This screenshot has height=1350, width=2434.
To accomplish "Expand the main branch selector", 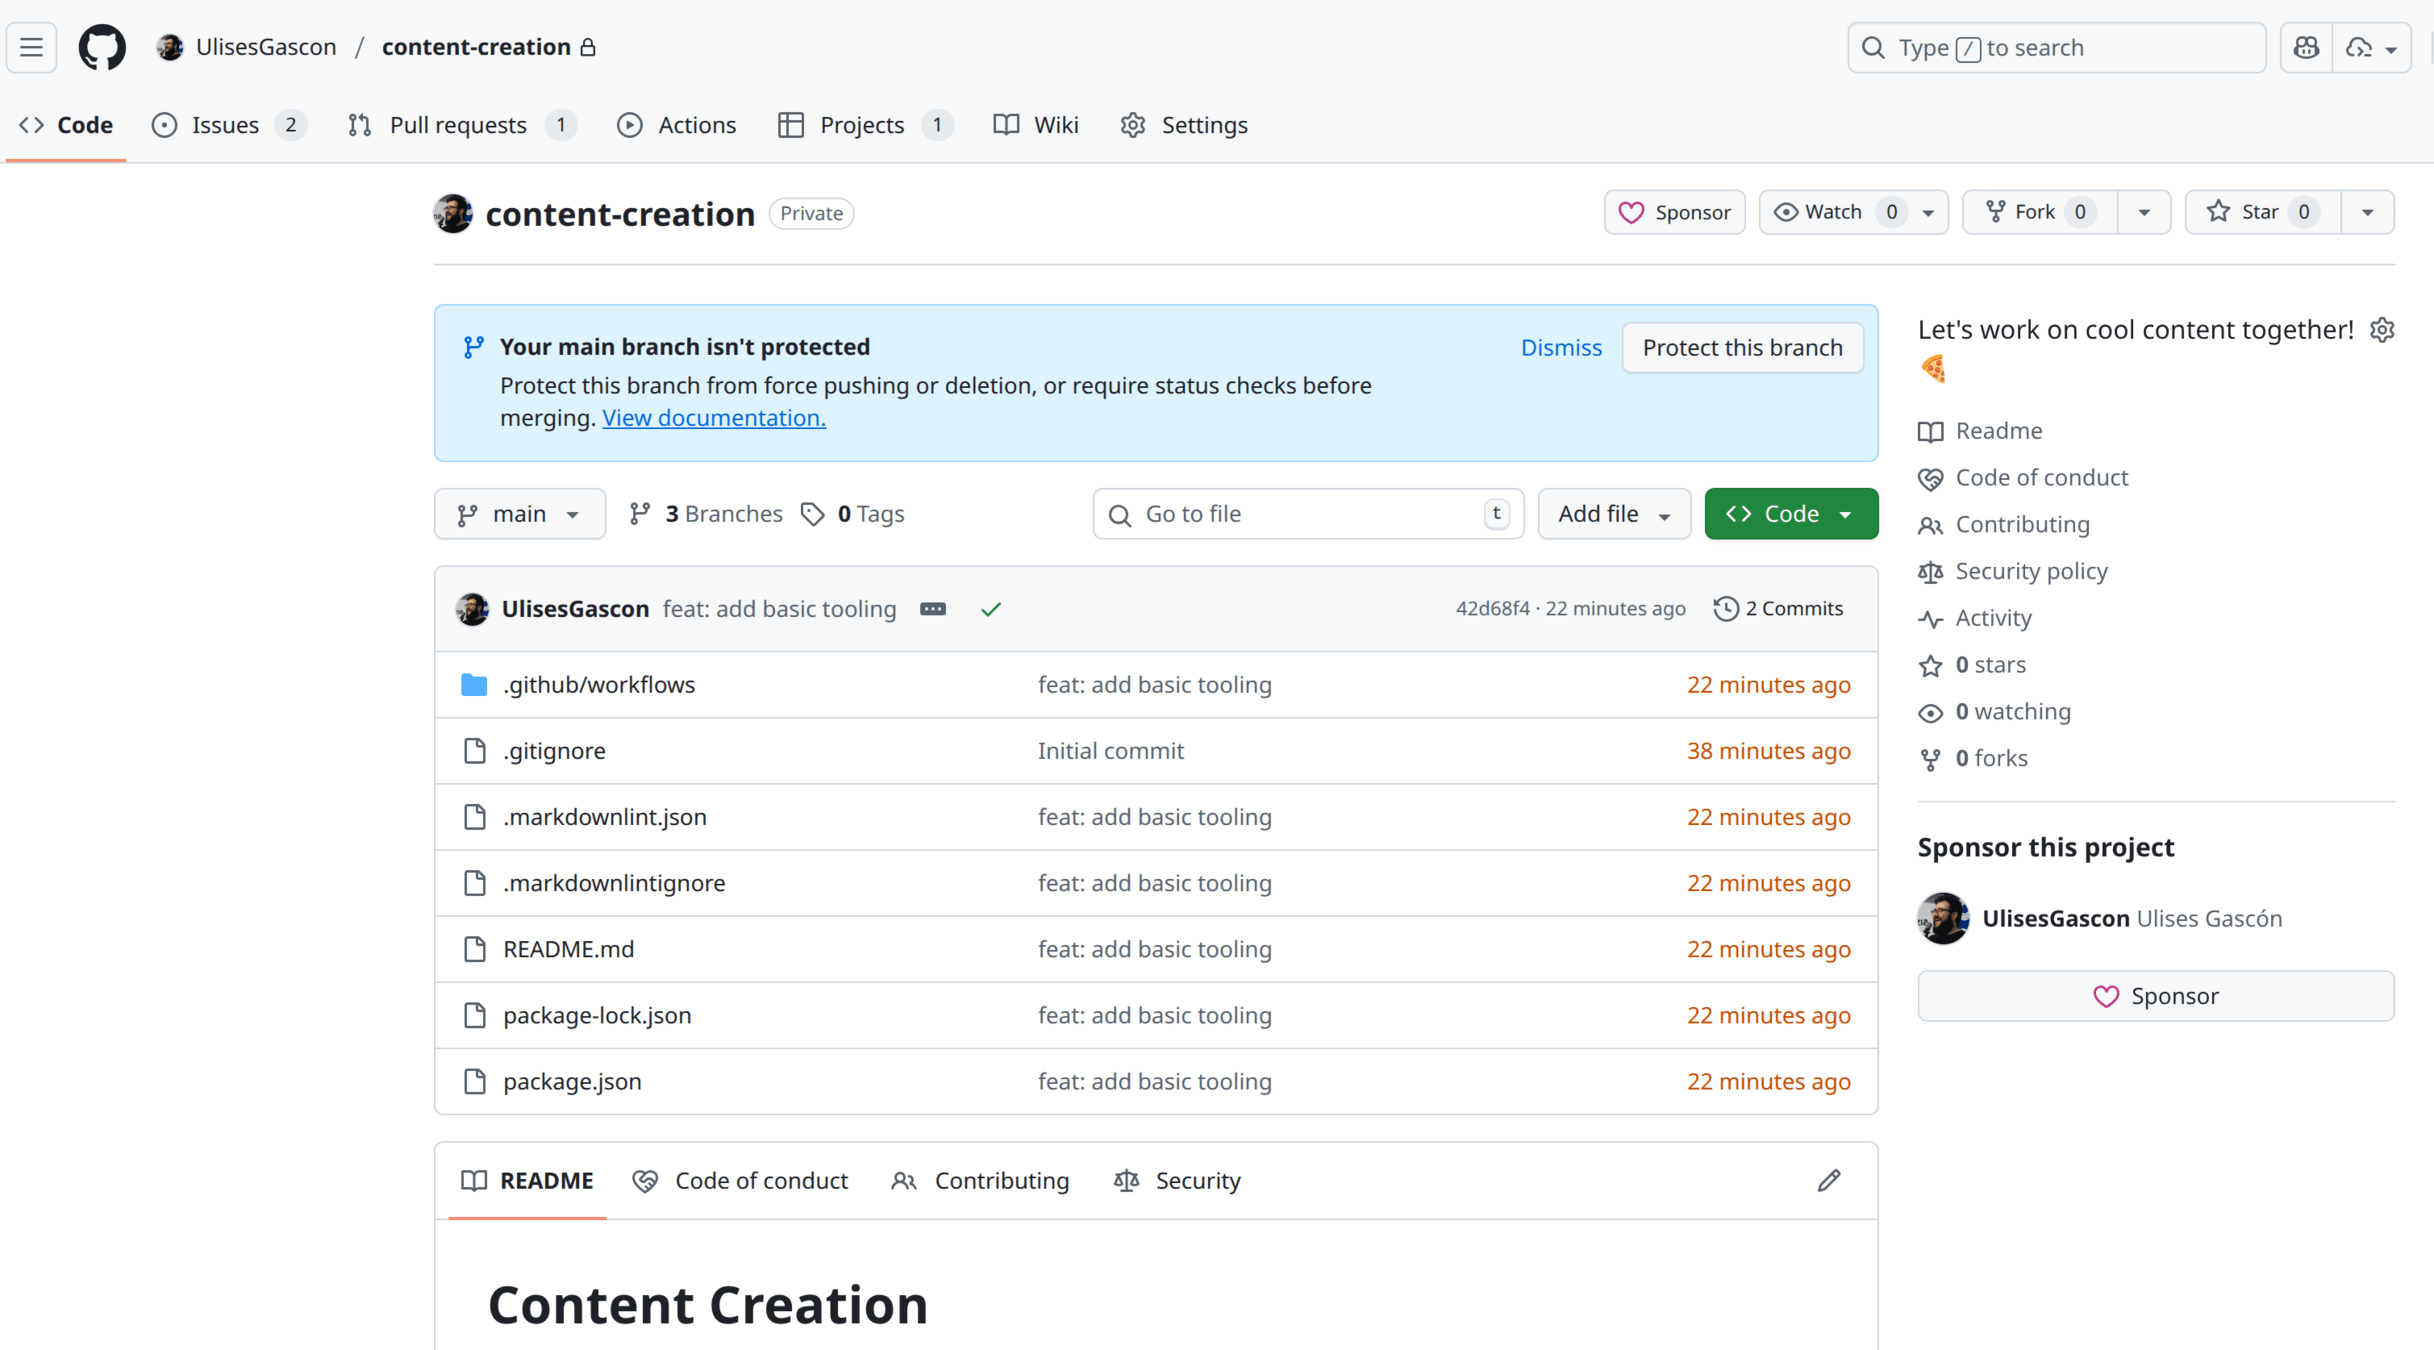I will pos(519,514).
